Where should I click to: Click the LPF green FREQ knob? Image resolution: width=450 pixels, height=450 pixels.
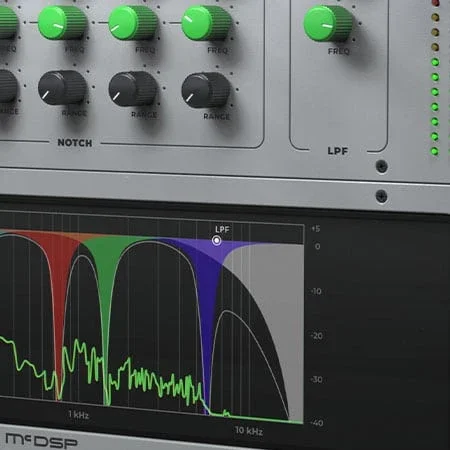click(x=328, y=24)
